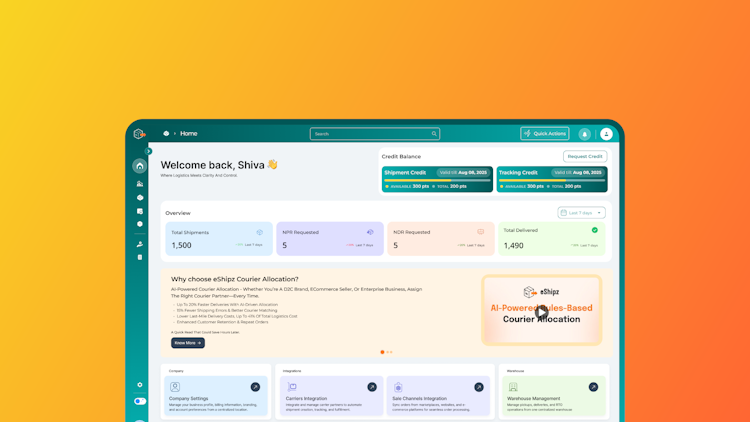The width and height of the screenshot is (750, 422).
Task: Click the Total Delivered green checkmark
Action: point(595,230)
